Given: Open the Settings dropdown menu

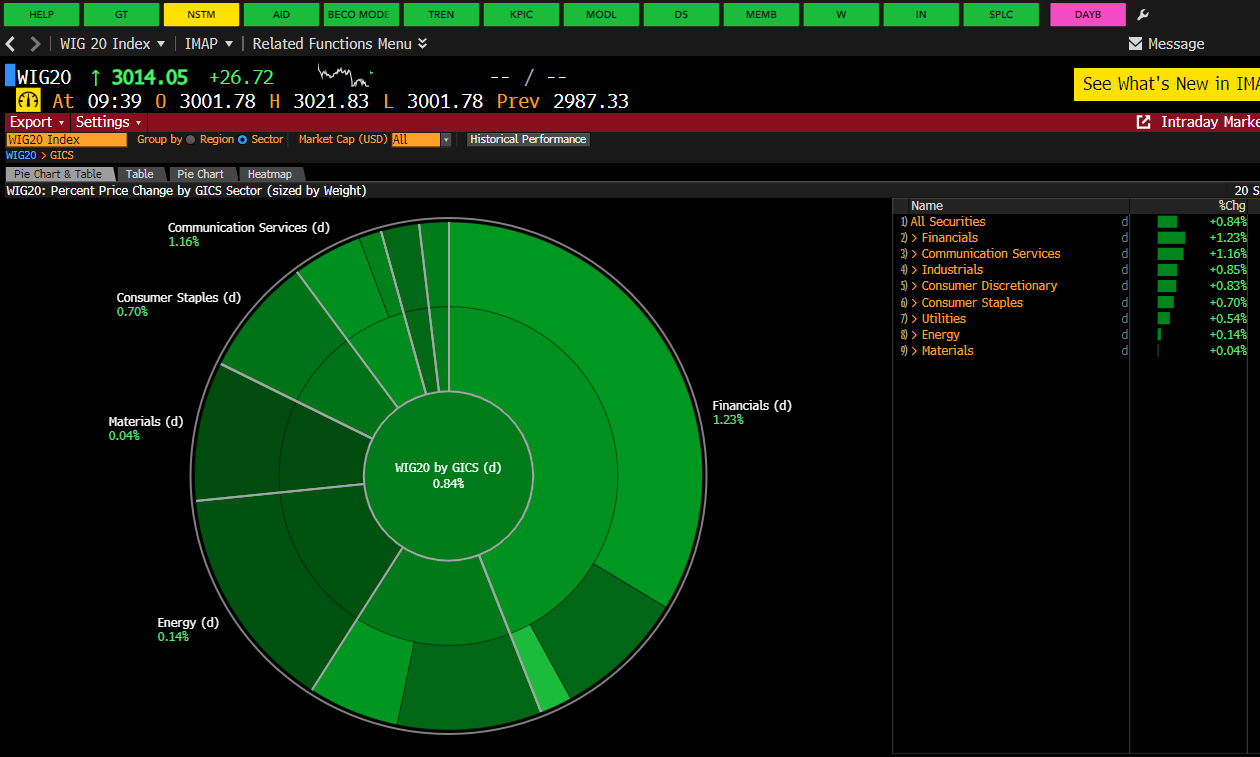Looking at the screenshot, I should (x=109, y=122).
